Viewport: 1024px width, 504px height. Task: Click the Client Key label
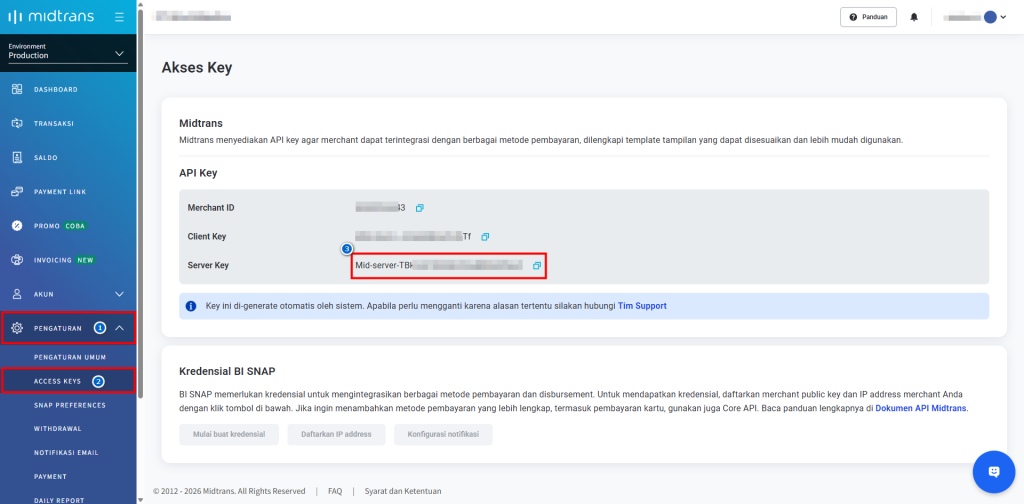point(207,236)
